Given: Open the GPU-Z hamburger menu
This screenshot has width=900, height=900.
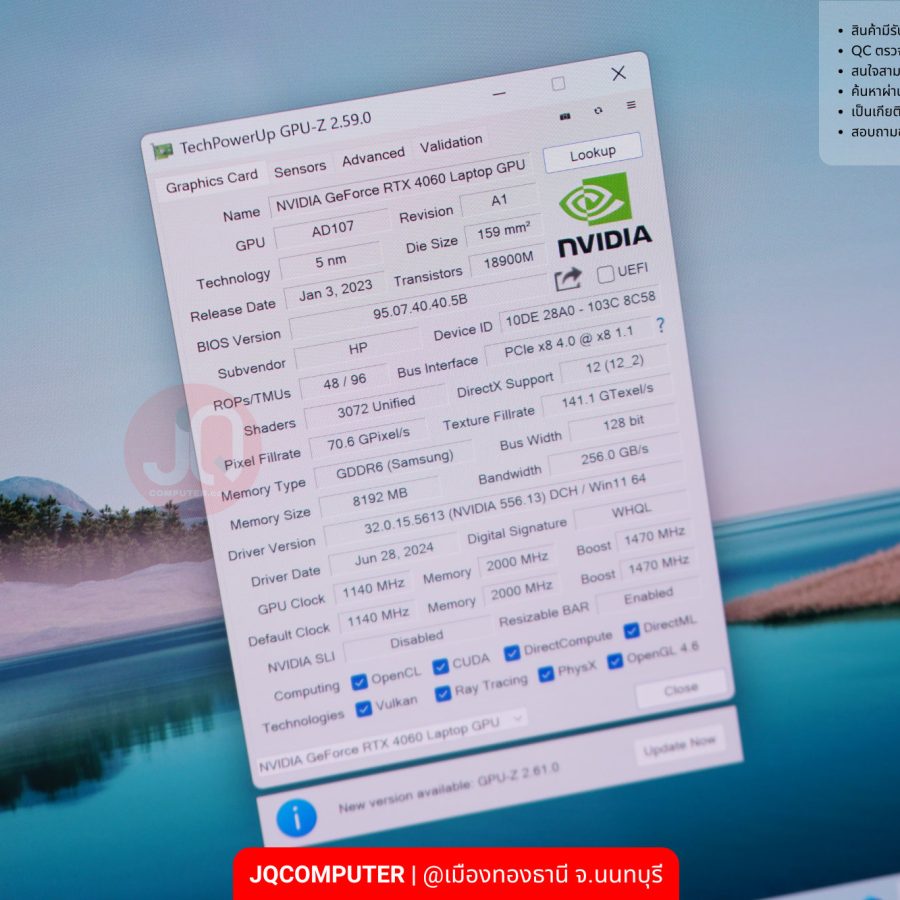Looking at the screenshot, I should tap(631, 105).
